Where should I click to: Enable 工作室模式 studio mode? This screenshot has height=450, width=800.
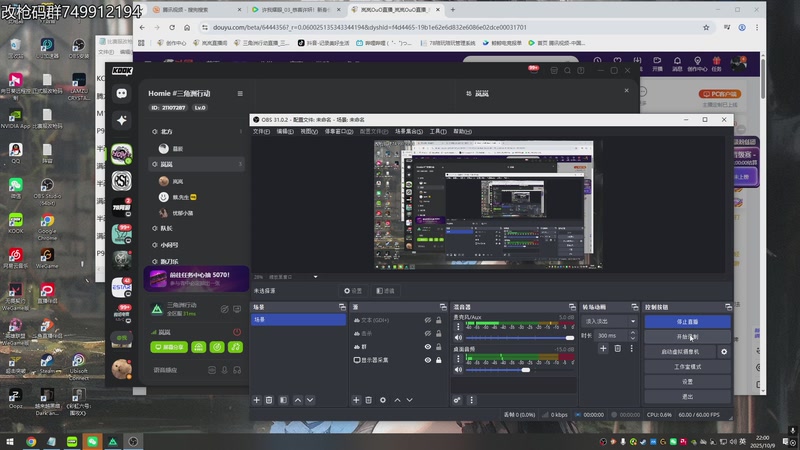[687, 366]
